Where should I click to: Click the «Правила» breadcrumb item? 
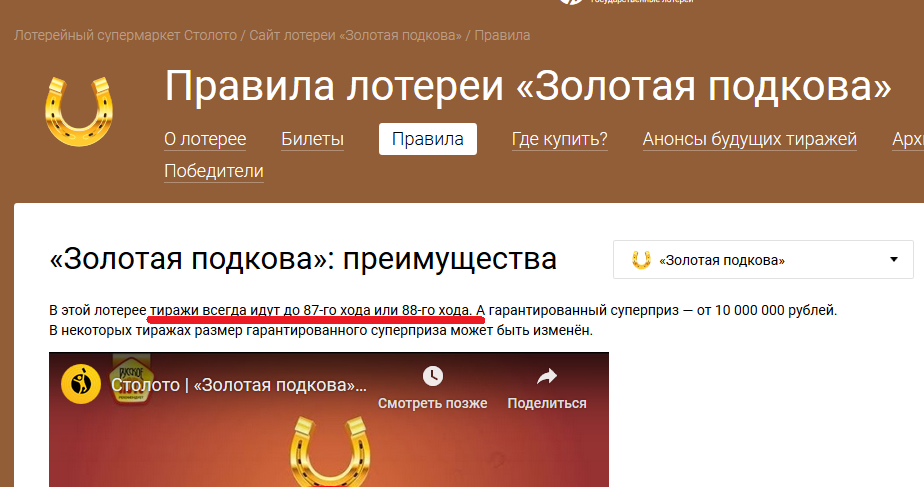pyautogui.click(x=502, y=35)
